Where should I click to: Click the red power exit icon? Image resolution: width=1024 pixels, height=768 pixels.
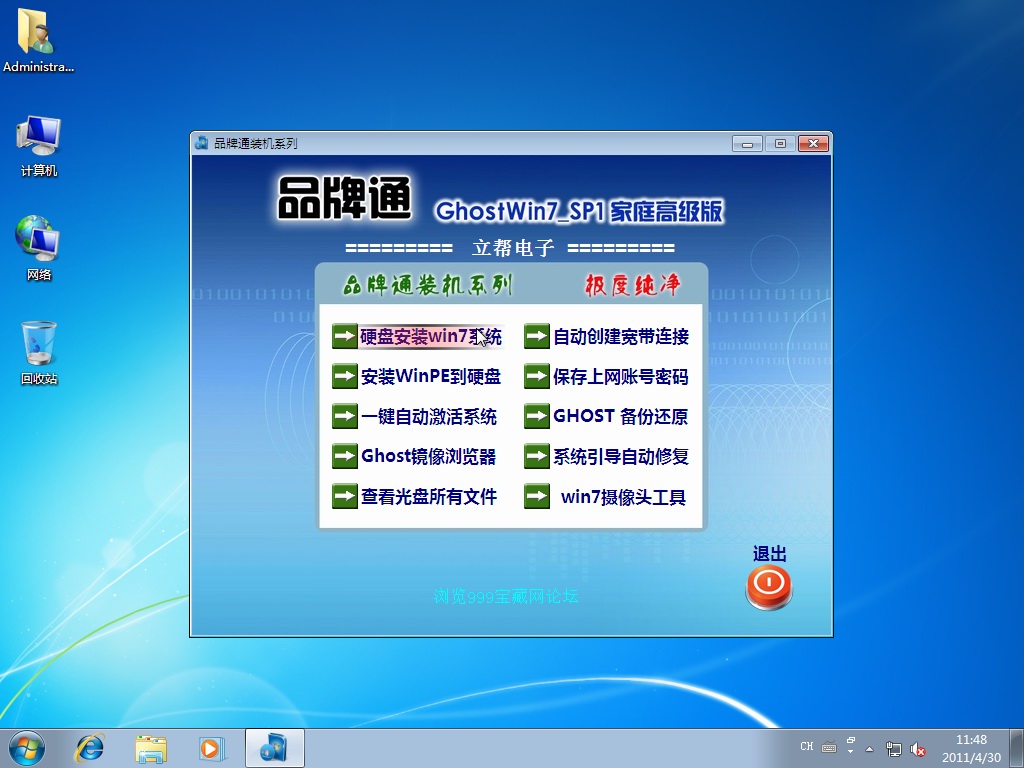[x=769, y=586]
